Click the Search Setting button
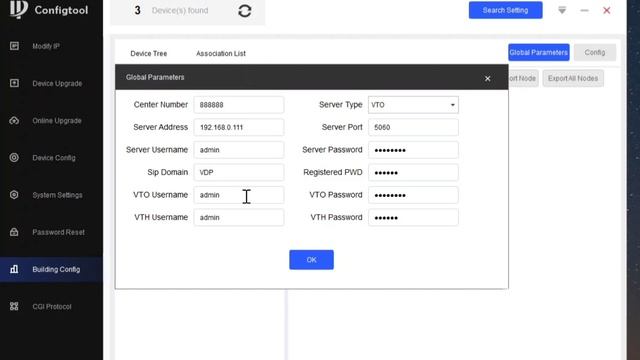The image size is (640, 360). (505, 10)
